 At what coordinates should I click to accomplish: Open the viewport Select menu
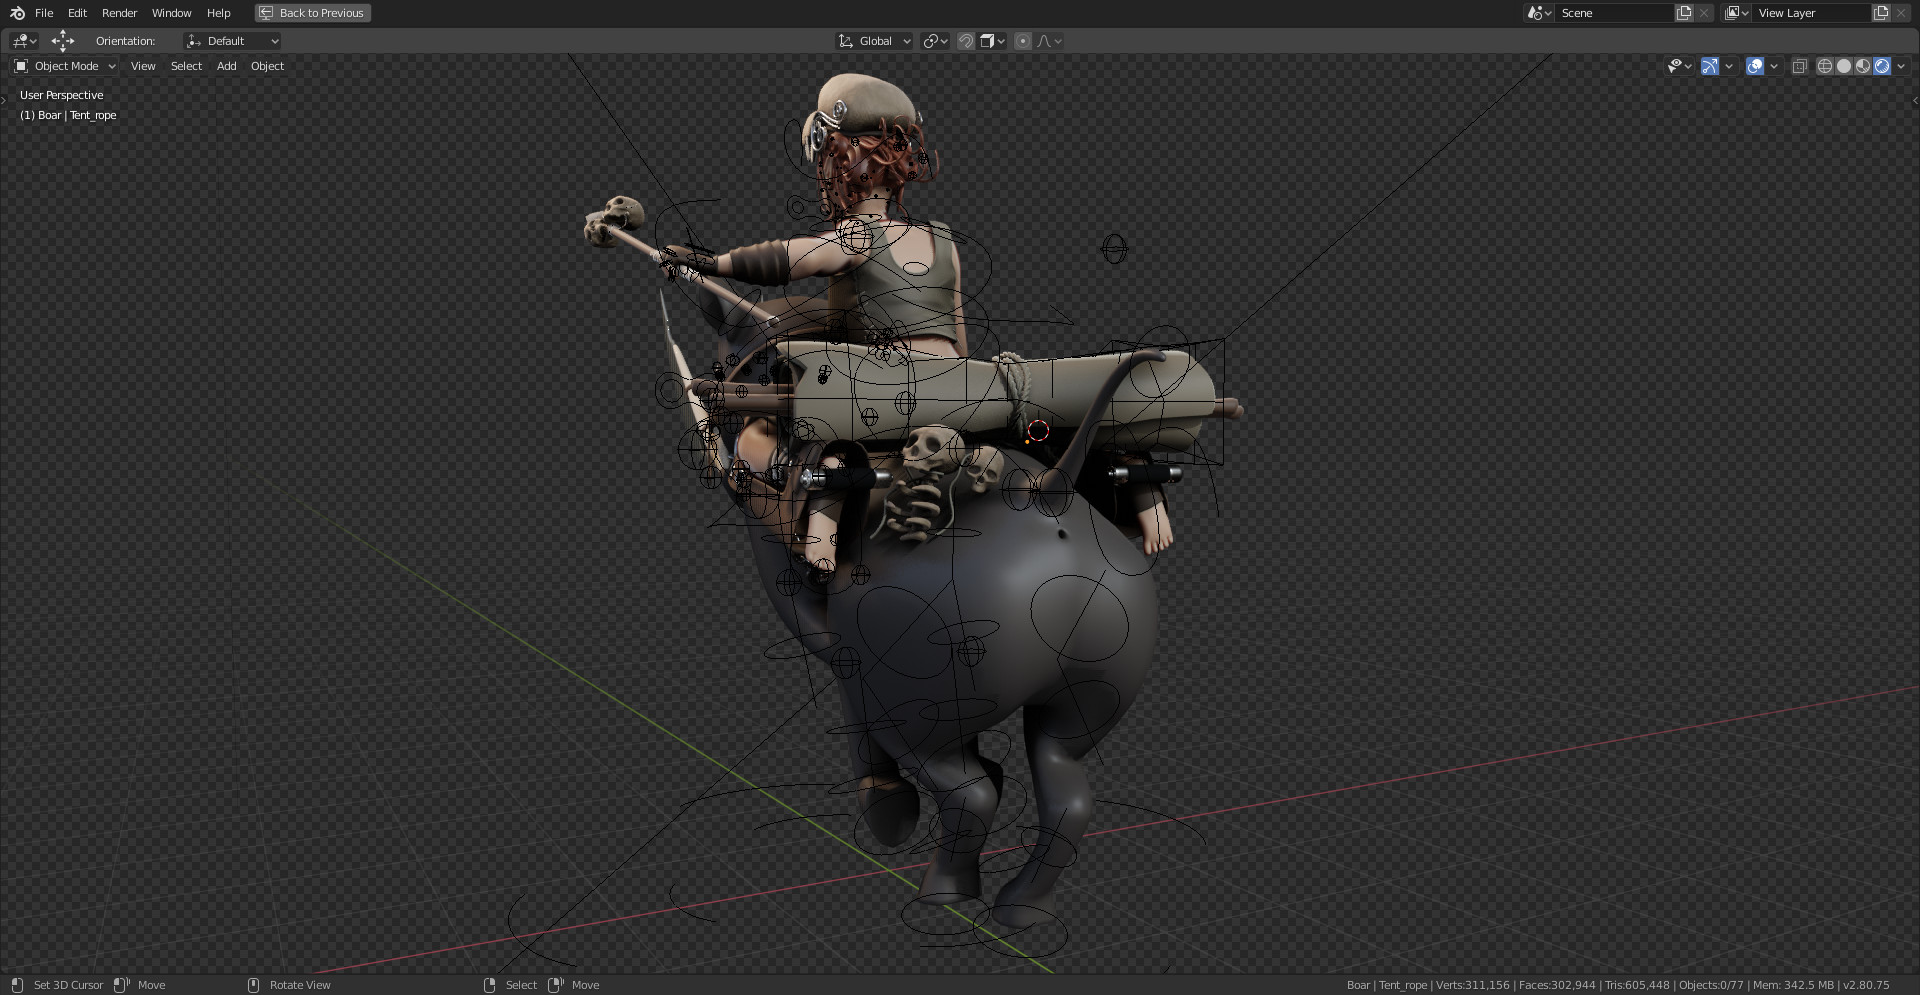pyautogui.click(x=186, y=66)
